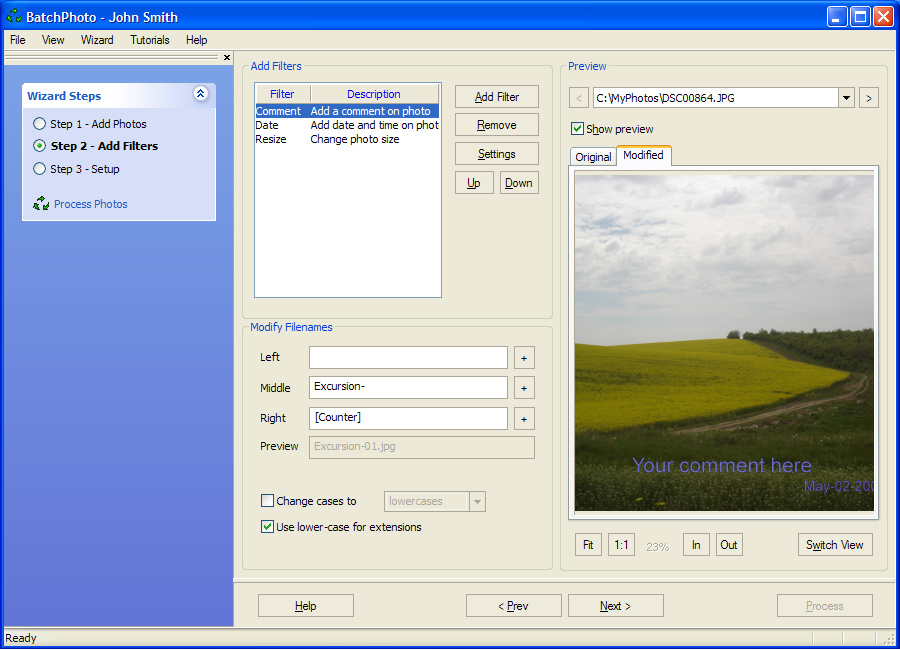
Task: Click the BatchPhoto title bar app icon
Action: (x=14, y=16)
